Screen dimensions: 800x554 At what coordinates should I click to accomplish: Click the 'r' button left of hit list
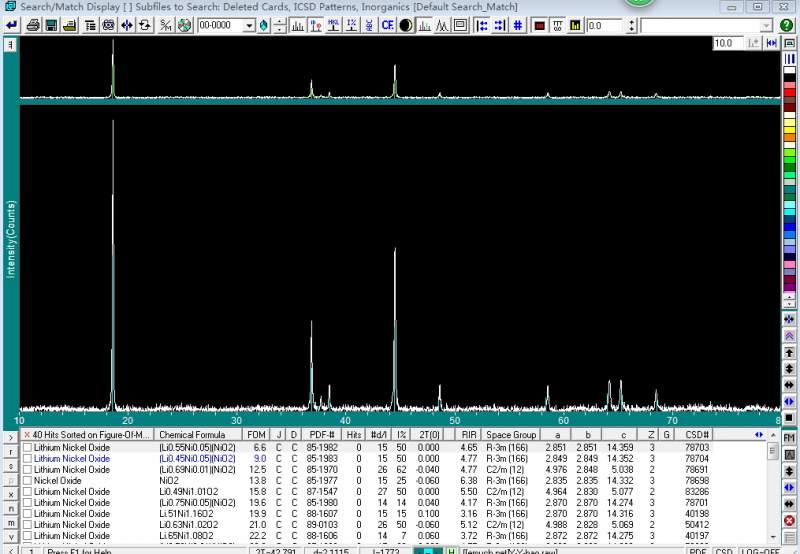click(11, 452)
